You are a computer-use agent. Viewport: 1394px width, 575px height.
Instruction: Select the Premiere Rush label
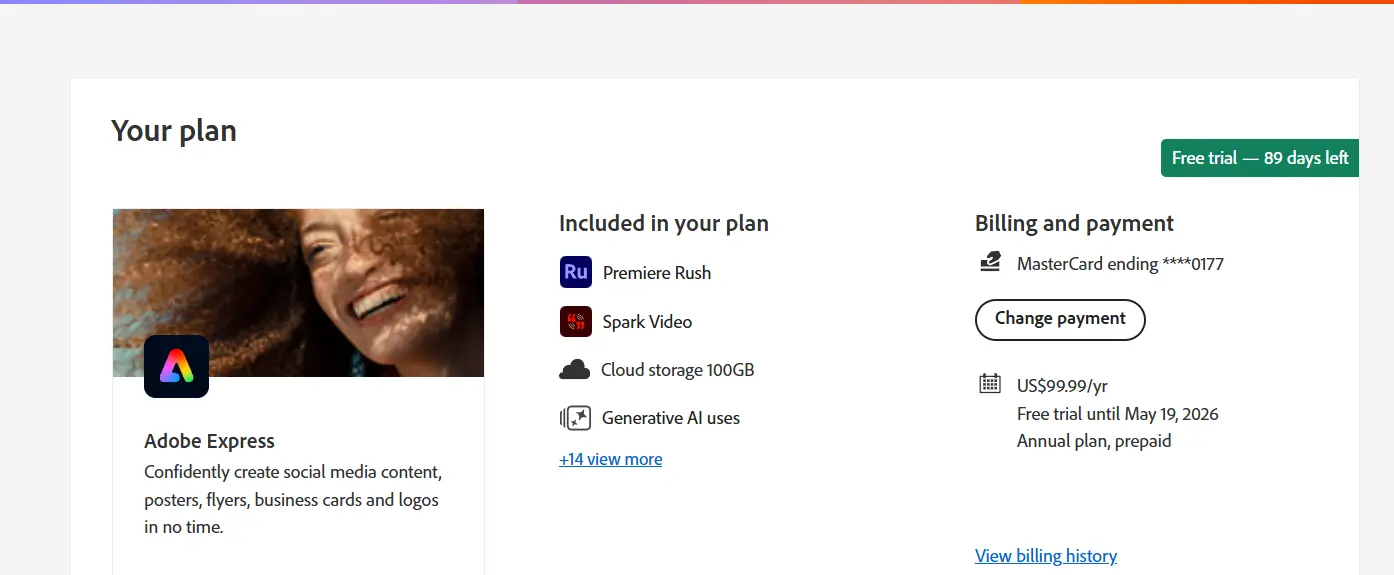point(657,273)
